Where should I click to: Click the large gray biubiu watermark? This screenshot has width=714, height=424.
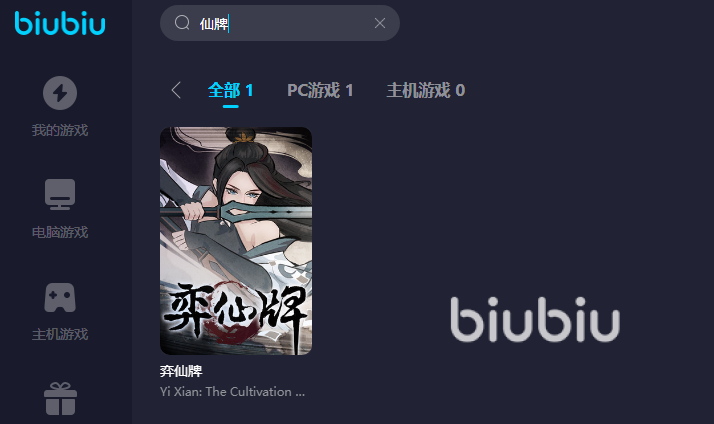click(x=535, y=319)
